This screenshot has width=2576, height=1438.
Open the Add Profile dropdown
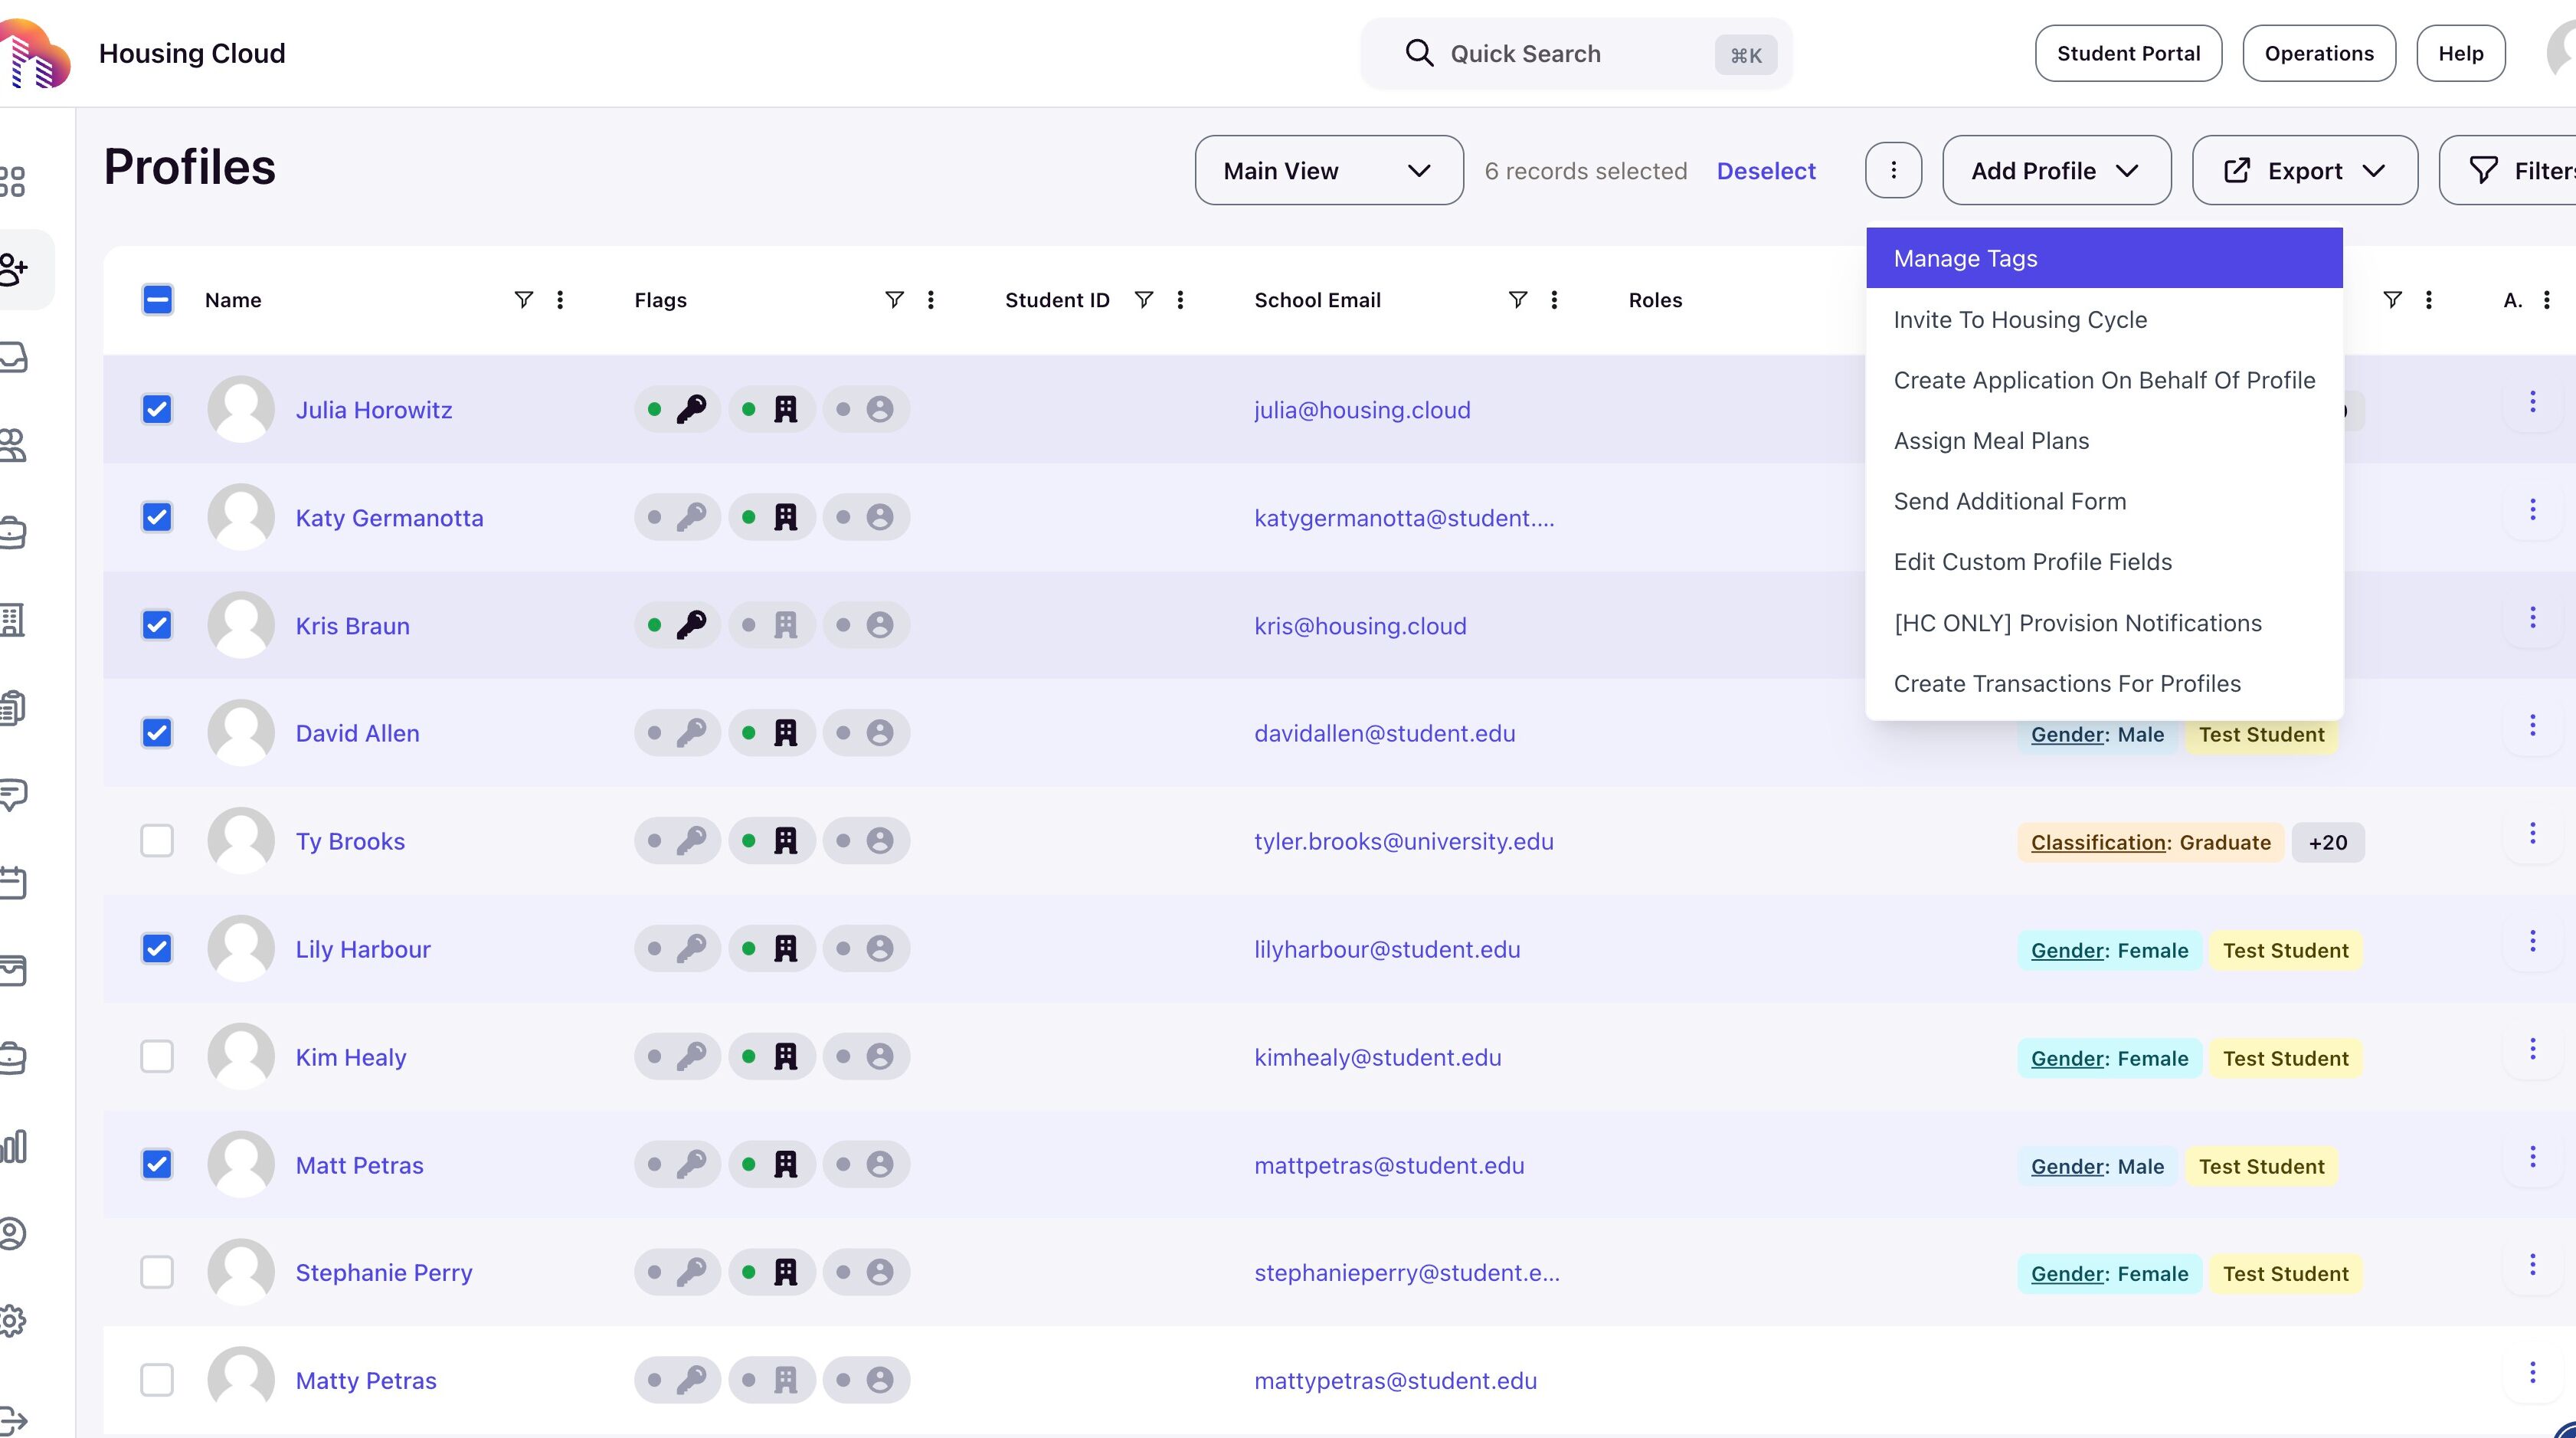click(2056, 170)
